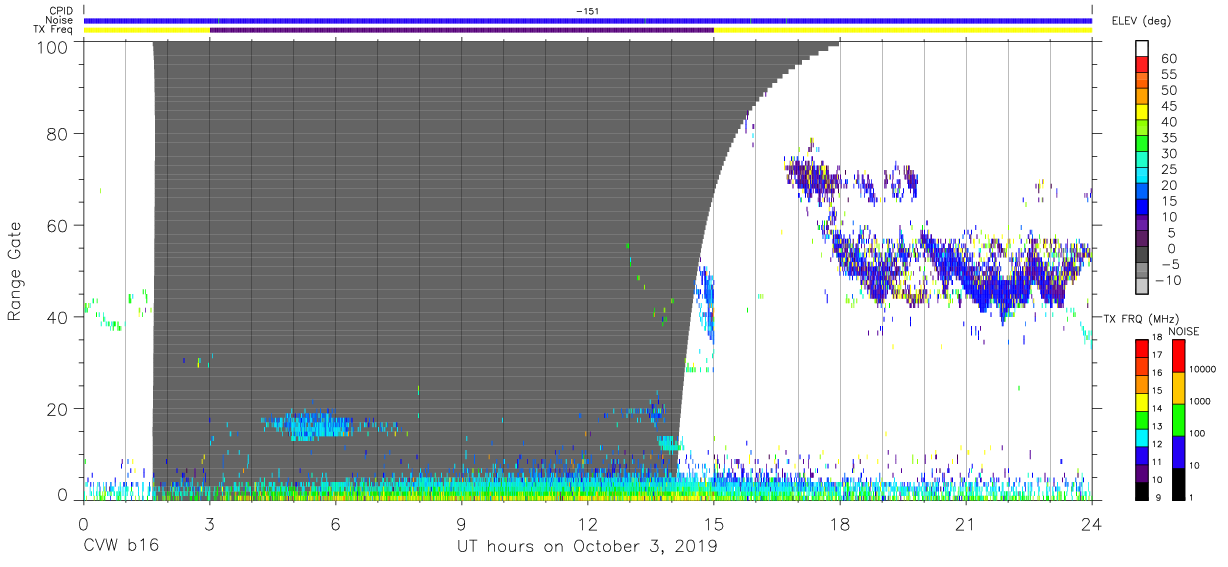
Task: Click the green swatch in the NOISE colorbar
Action: point(1178,419)
